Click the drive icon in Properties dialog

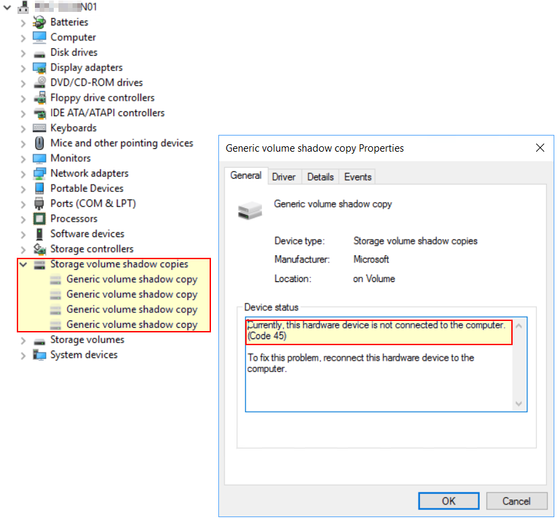point(250,210)
